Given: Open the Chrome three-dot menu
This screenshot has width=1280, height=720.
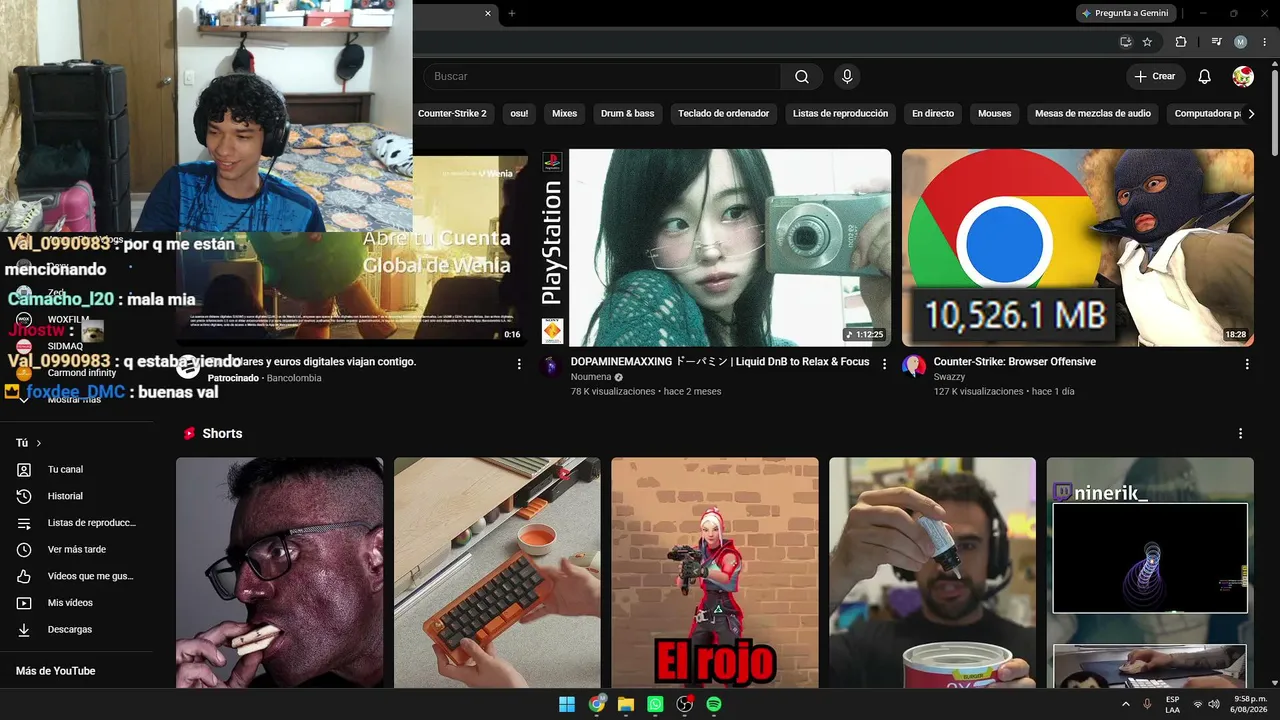Looking at the screenshot, I should [x=1264, y=42].
